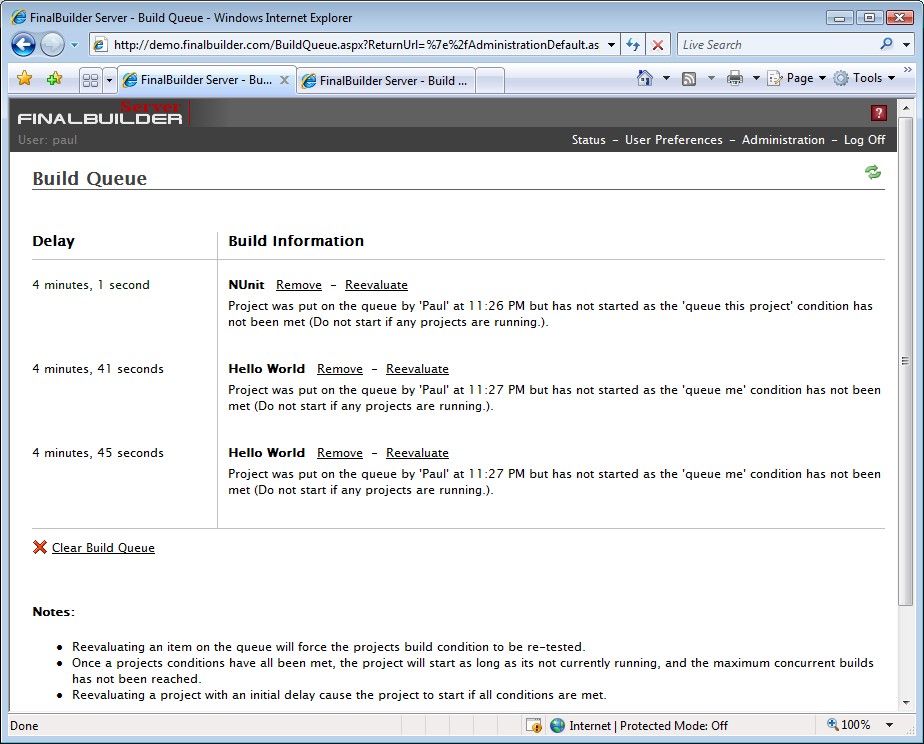This screenshot has width=924, height=744.
Task: Click Log Off
Action: 864,140
